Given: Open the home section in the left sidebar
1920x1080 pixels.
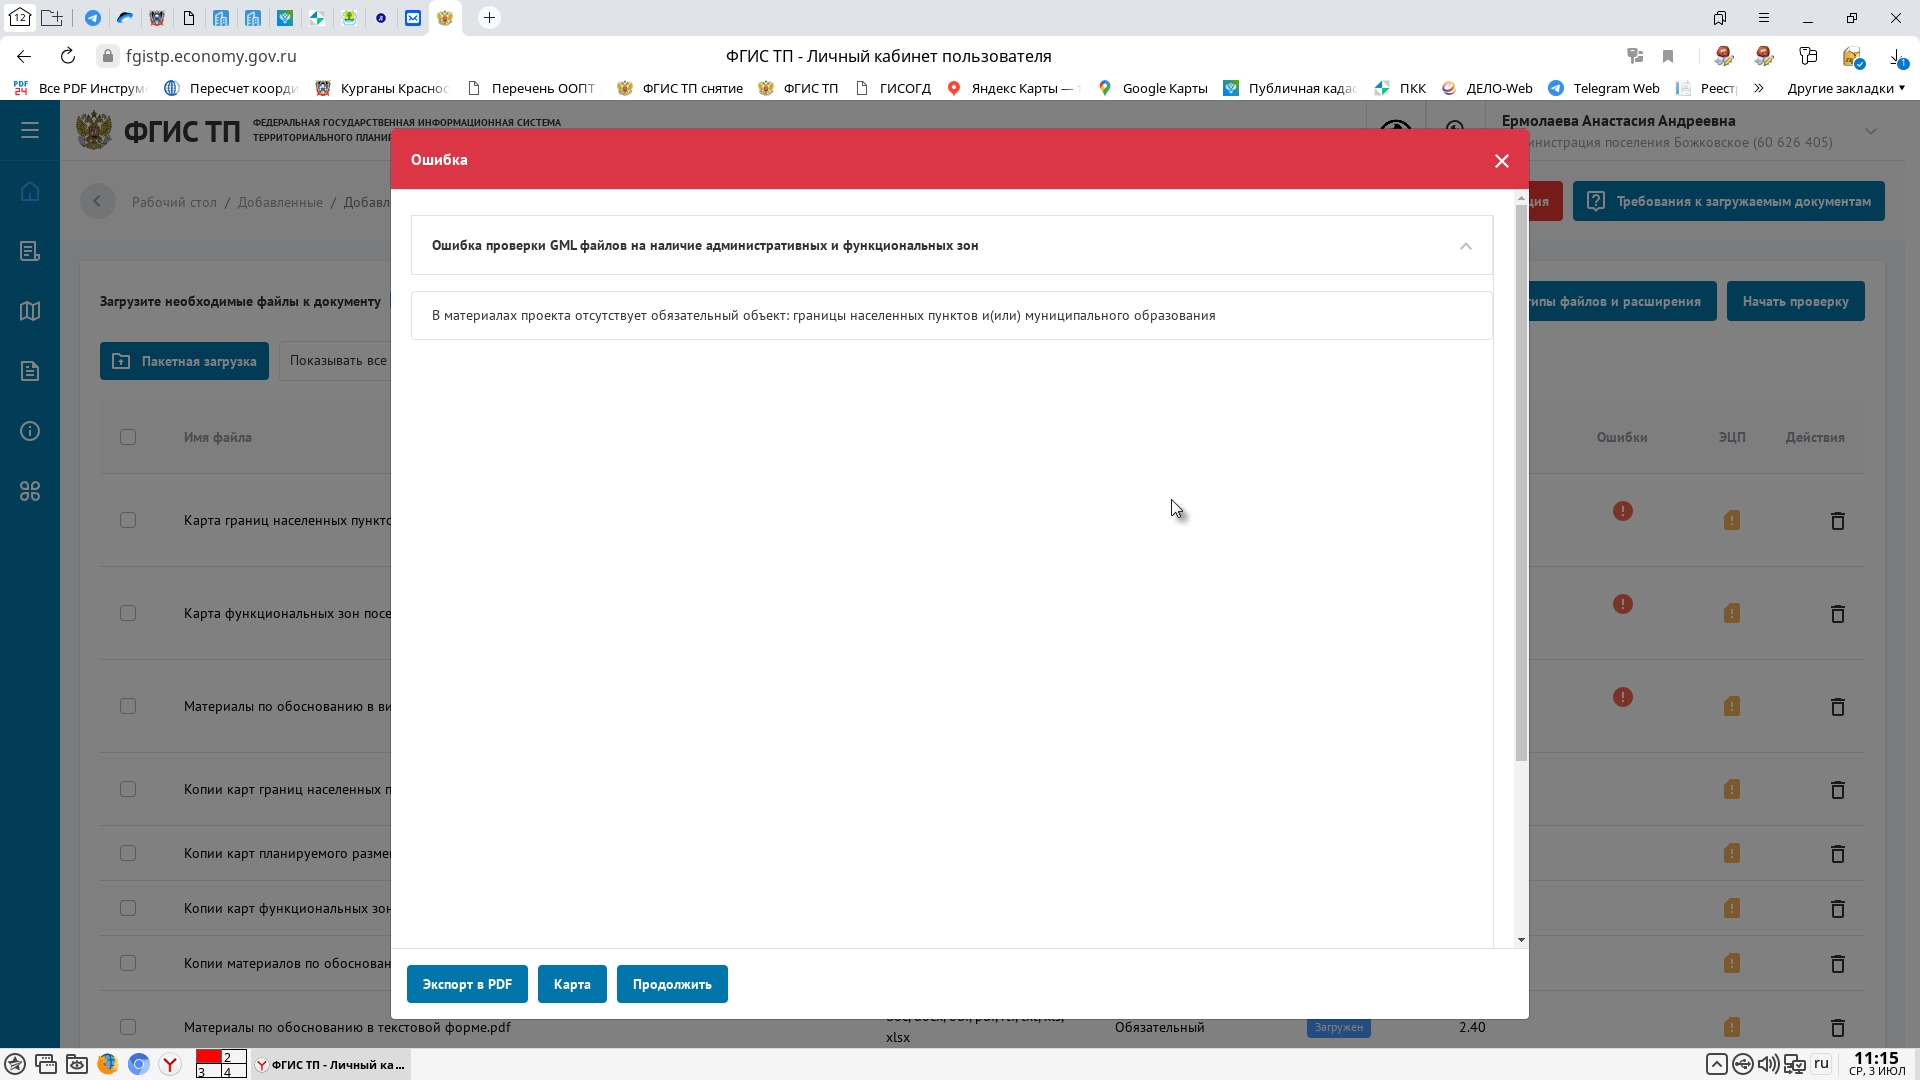Looking at the screenshot, I should [x=29, y=190].
